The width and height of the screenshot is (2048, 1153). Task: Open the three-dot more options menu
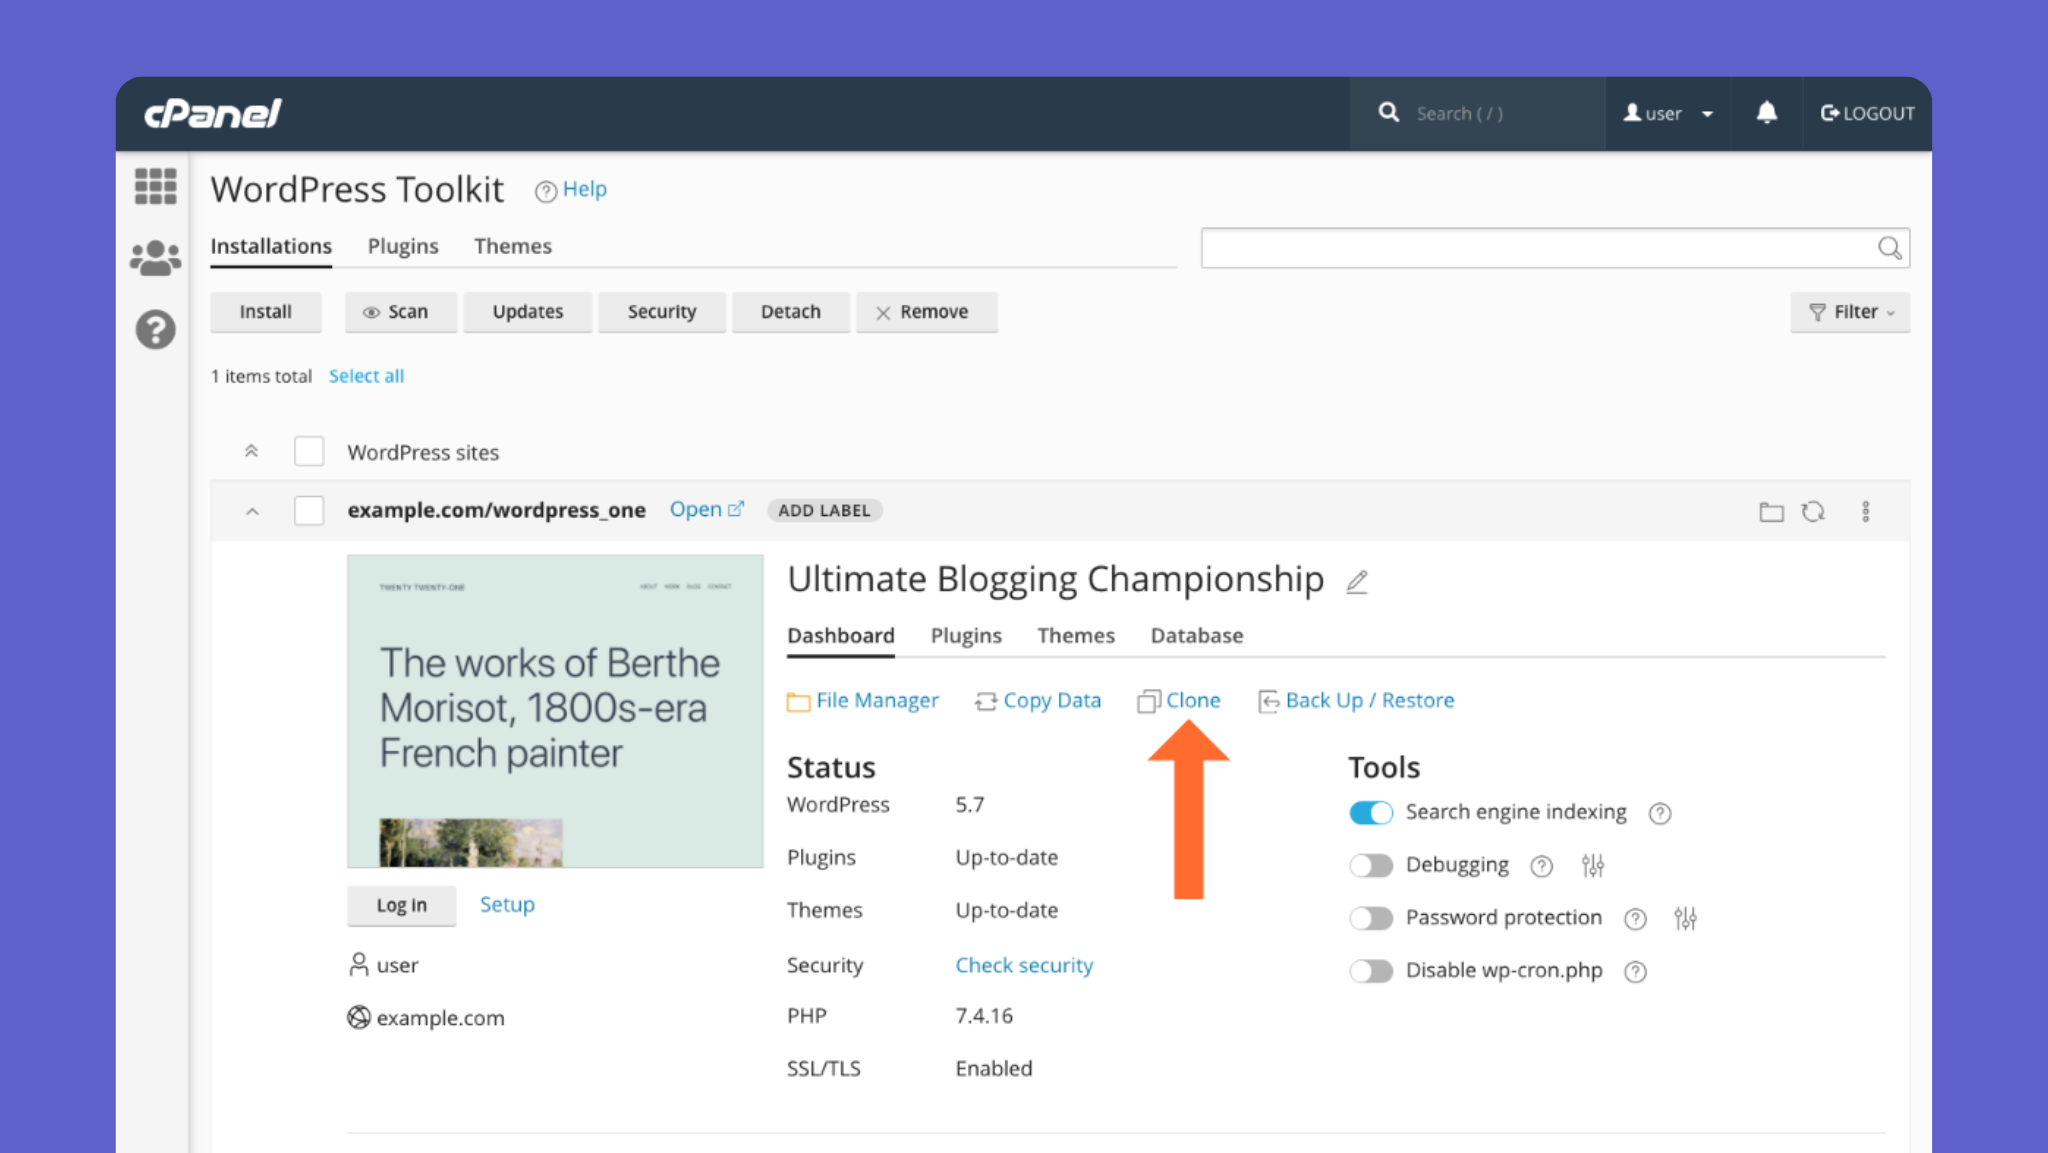click(1865, 511)
